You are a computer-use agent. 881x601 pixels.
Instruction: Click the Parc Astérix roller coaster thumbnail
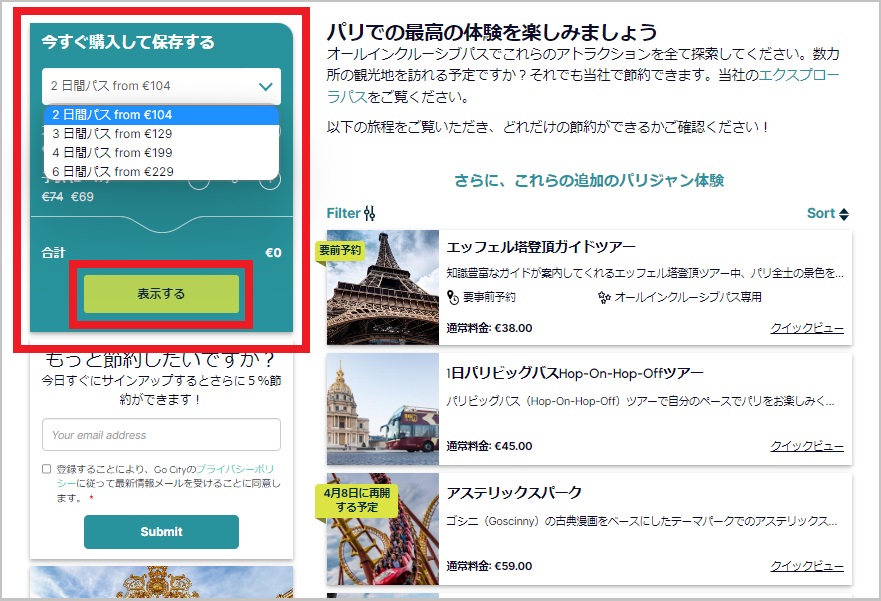tap(383, 529)
